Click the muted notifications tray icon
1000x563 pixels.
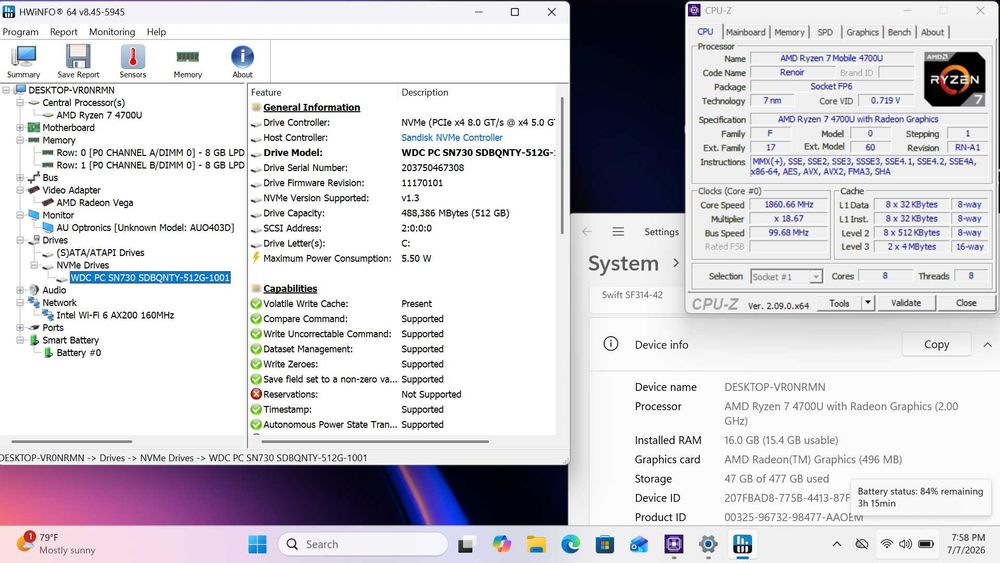[x=862, y=544]
